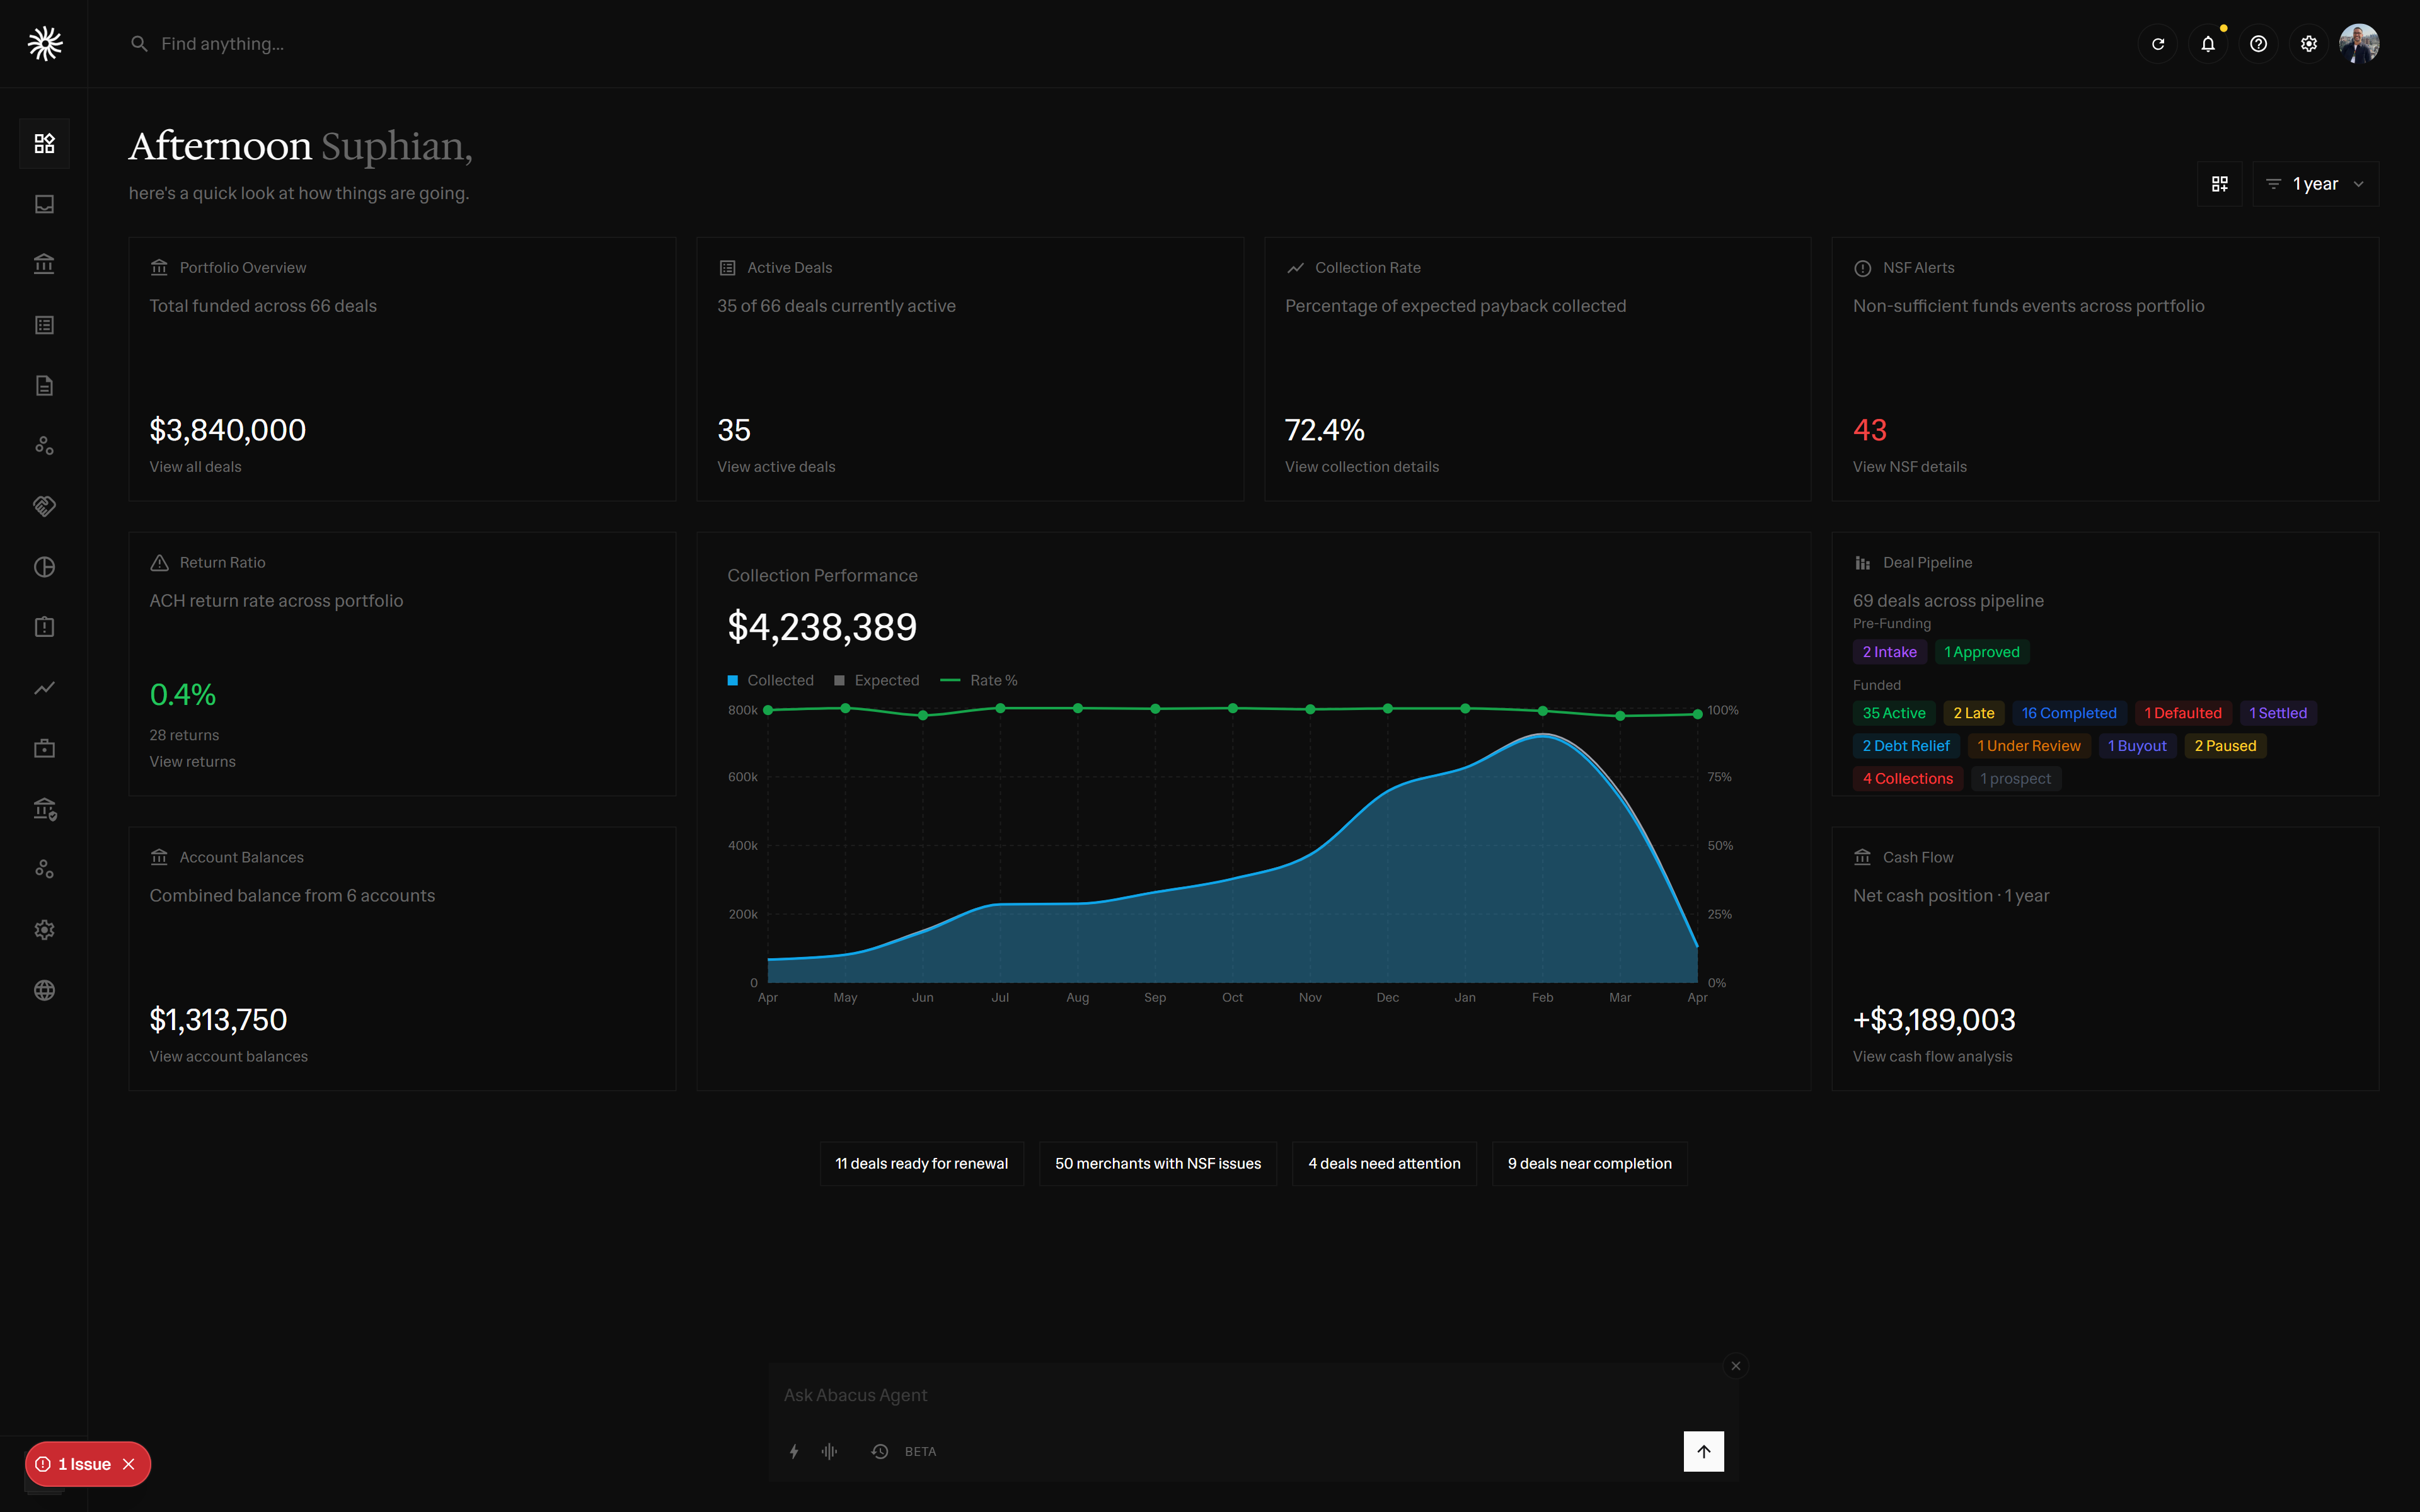Screen dimensions: 2420x1512
Task: Click the refresh icon in the top bar
Action: click(2157, 43)
